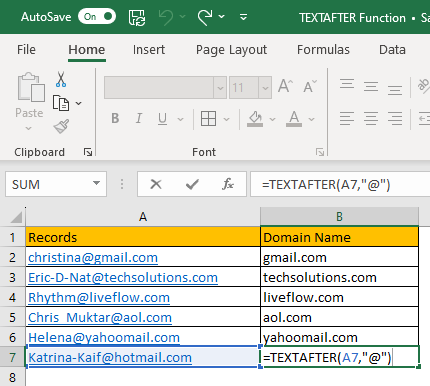Open Customize Quick Access Toolbar menu
Screen dimensions: 430x386
tap(244, 17)
